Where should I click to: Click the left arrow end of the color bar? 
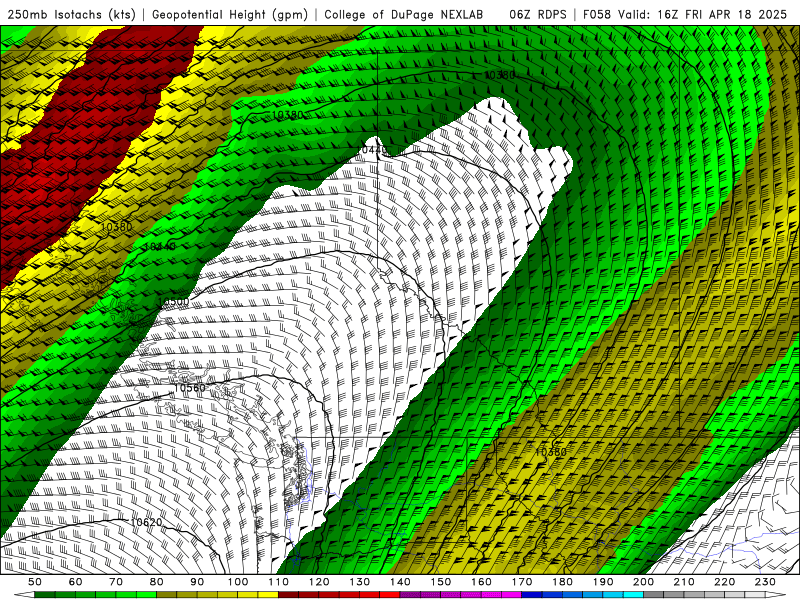24,595
